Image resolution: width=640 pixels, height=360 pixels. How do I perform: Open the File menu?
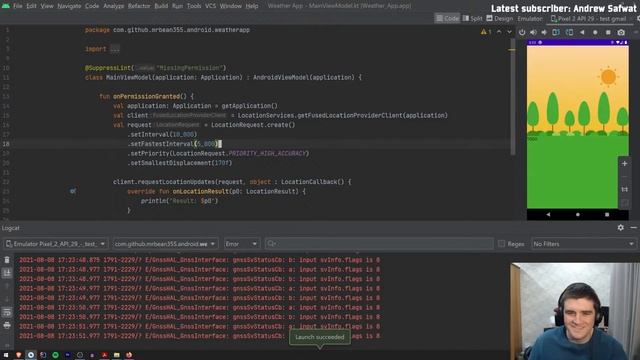click(x=18, y=6)
